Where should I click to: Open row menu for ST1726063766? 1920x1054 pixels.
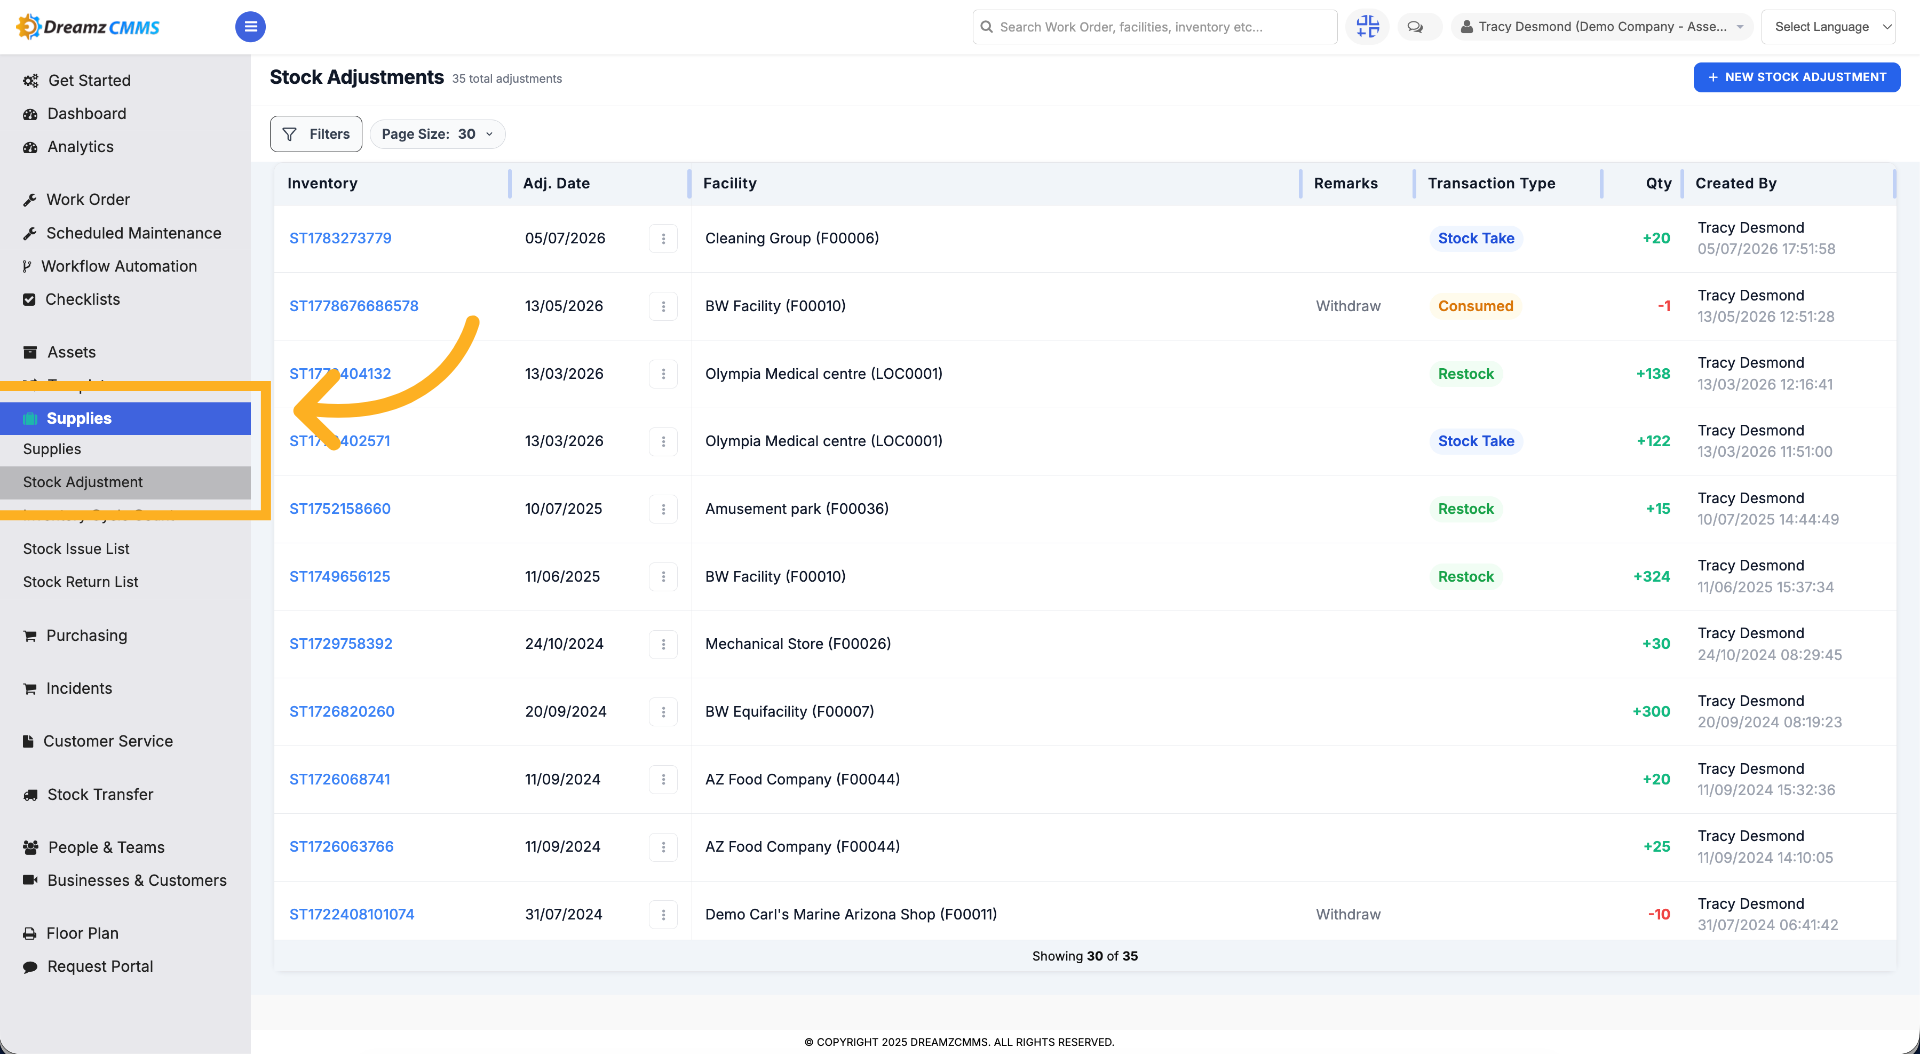point(663,847)
